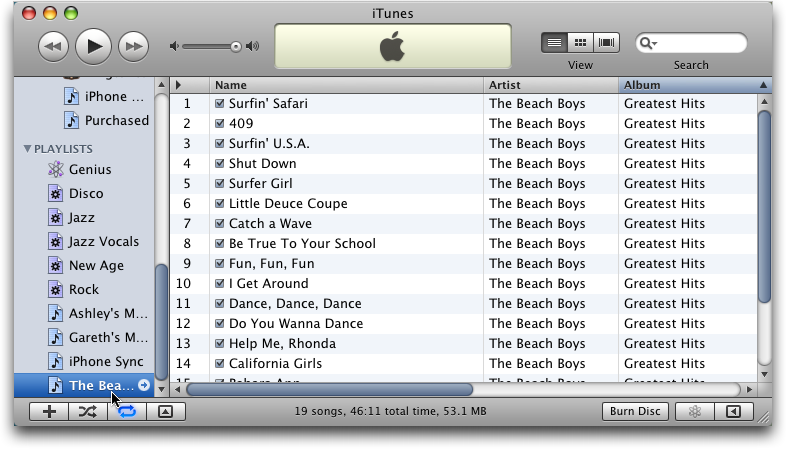Click the Burn Disc button

pyautogui.click(x=635, y=411)
